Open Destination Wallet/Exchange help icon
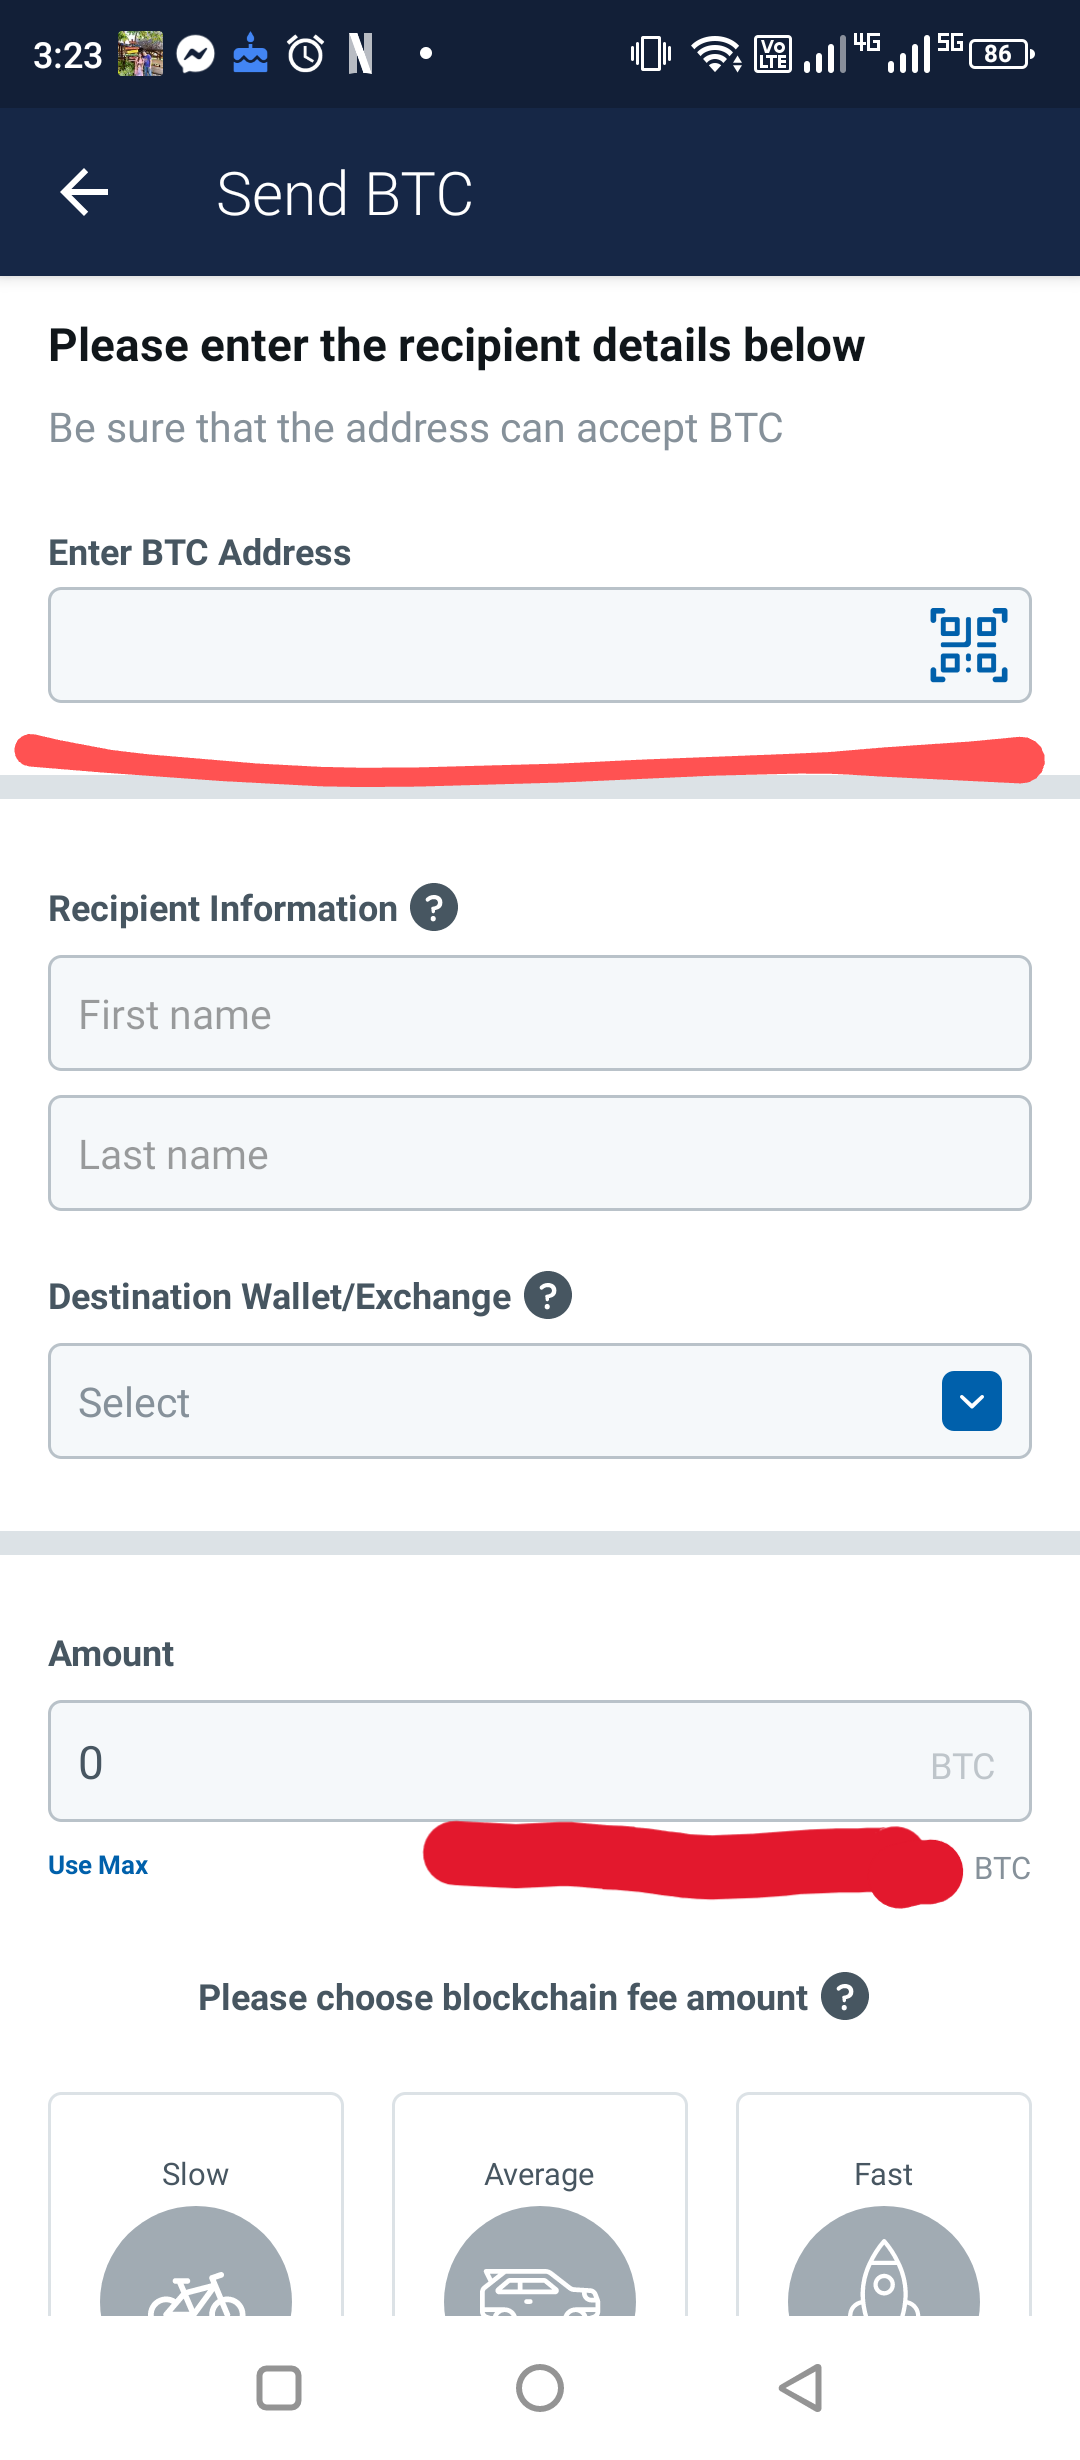The height and width of the screenshot is (2460, 1080). point(548,1296)
